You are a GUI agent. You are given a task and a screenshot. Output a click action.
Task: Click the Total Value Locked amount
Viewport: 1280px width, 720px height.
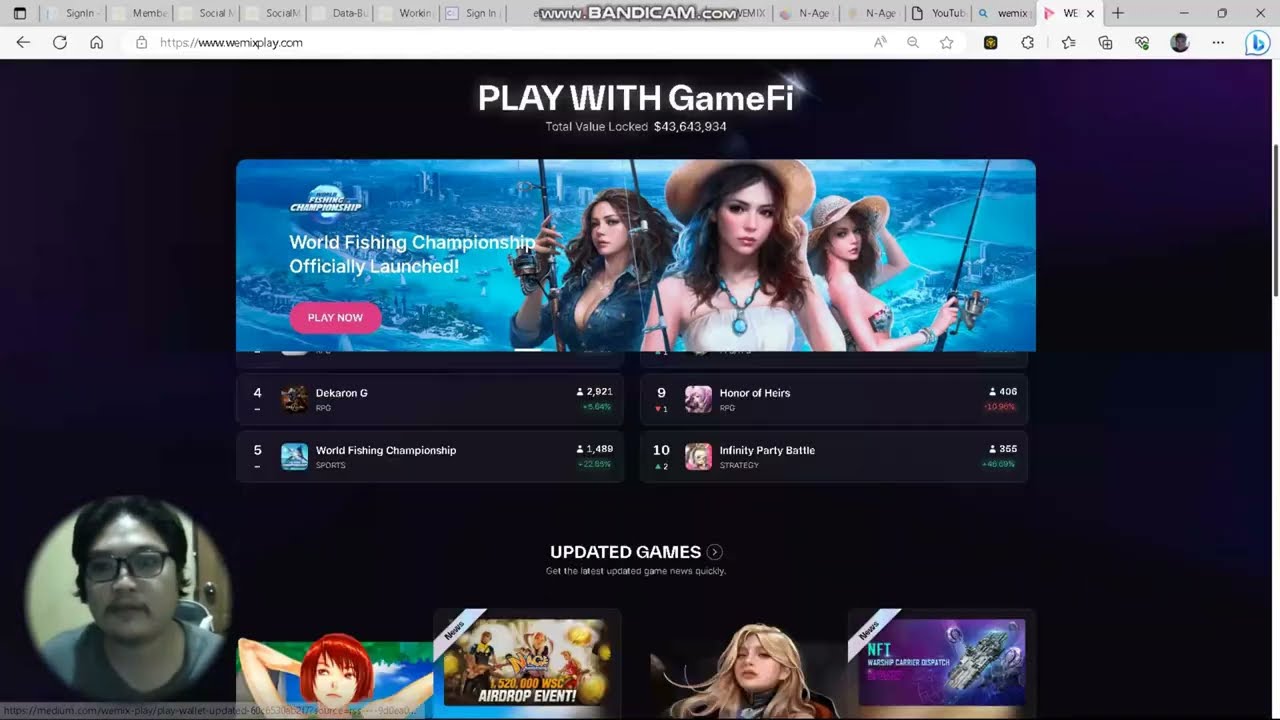[x=690, y=127]
